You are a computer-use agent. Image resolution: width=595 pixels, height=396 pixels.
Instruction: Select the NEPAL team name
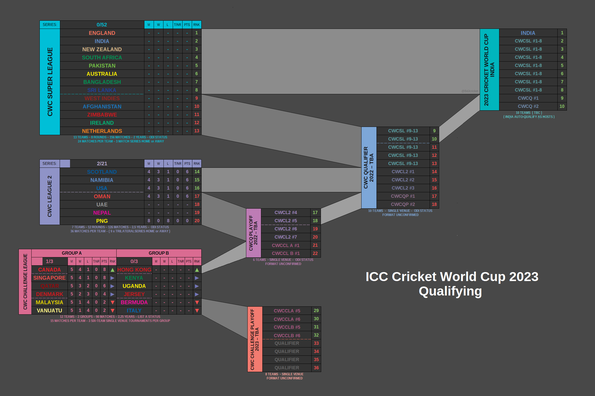(102, 213)
